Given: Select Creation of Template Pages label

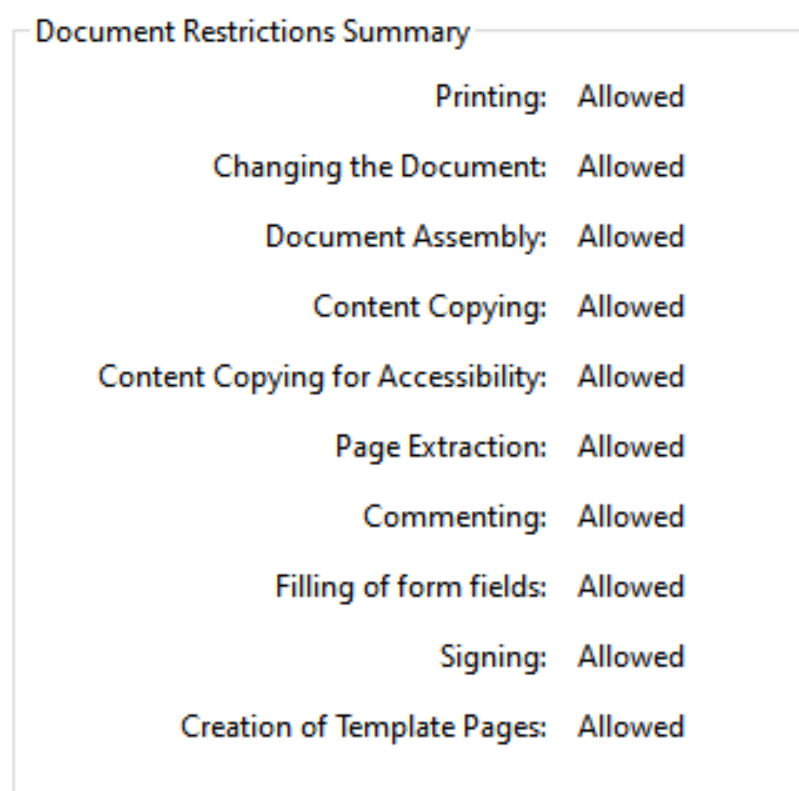Looking at the screenshot, I should pyautogui.click(x=364, y=727).
